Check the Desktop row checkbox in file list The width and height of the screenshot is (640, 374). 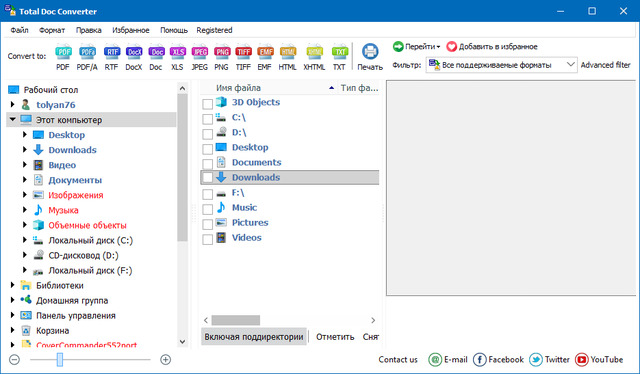(207, 149)
